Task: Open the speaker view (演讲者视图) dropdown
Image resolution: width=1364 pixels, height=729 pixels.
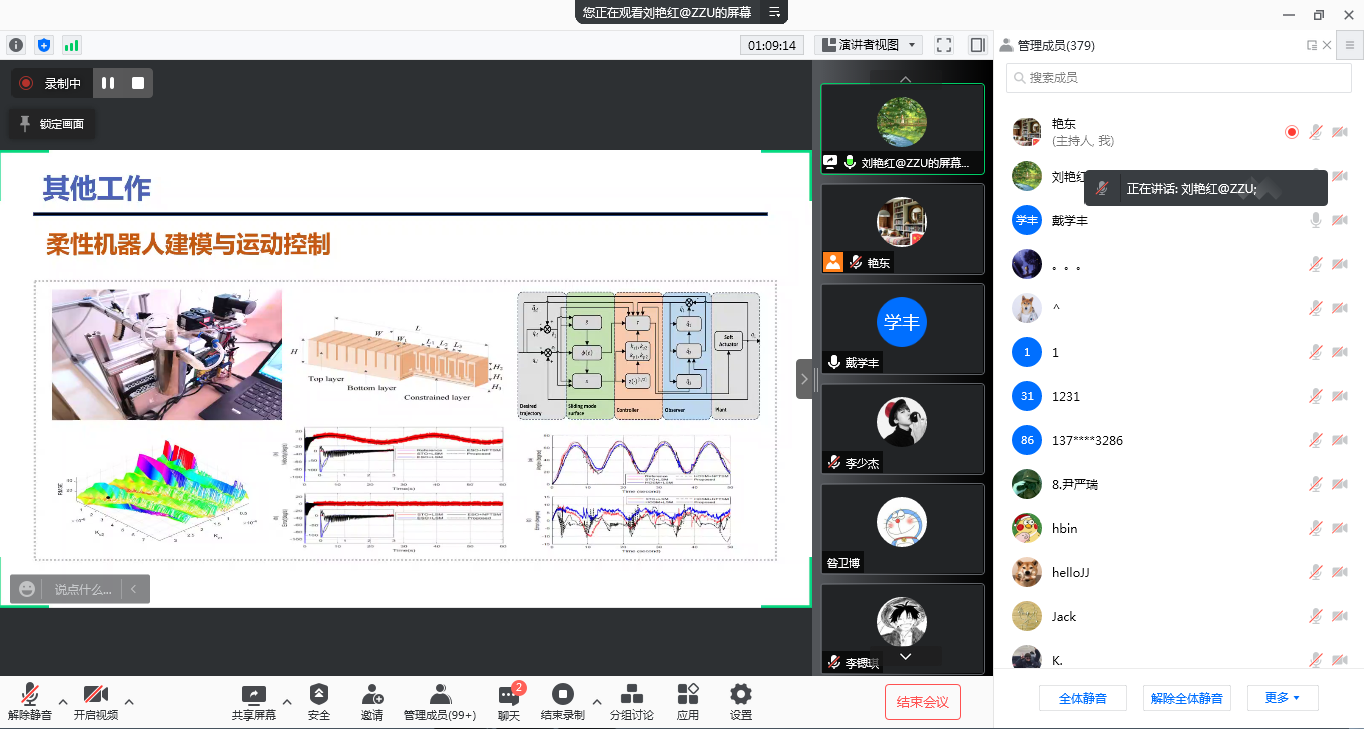Action: (x=869, y=45)
